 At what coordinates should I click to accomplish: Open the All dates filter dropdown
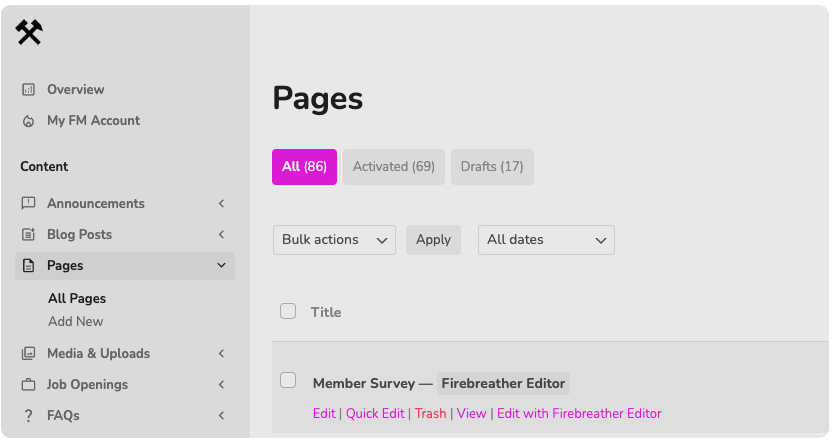546,240
